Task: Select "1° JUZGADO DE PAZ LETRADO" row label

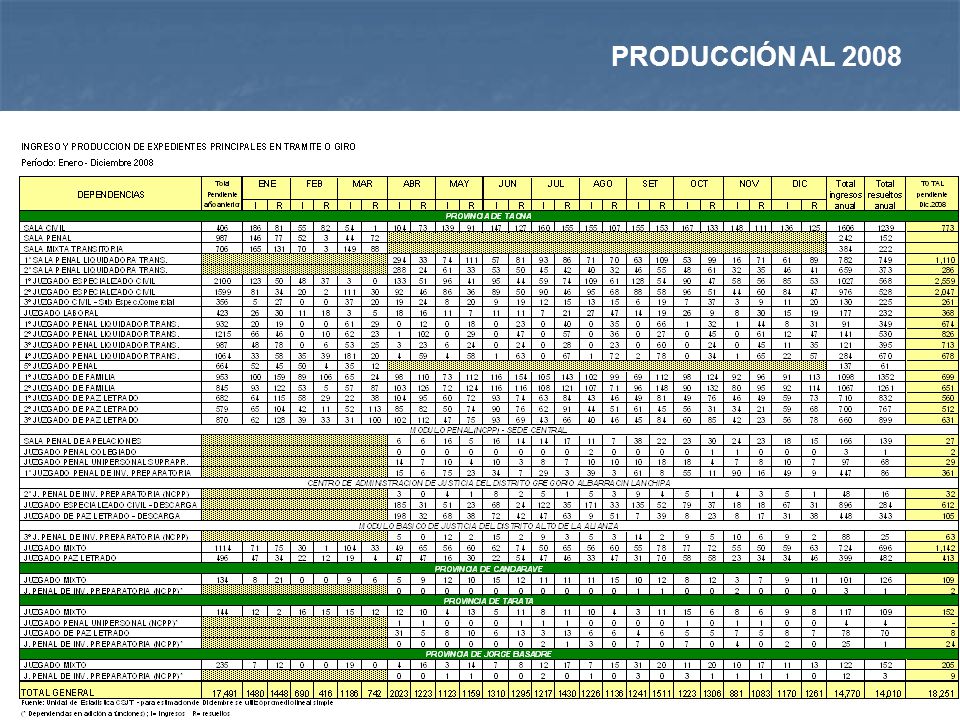Action: click(81, 398)
